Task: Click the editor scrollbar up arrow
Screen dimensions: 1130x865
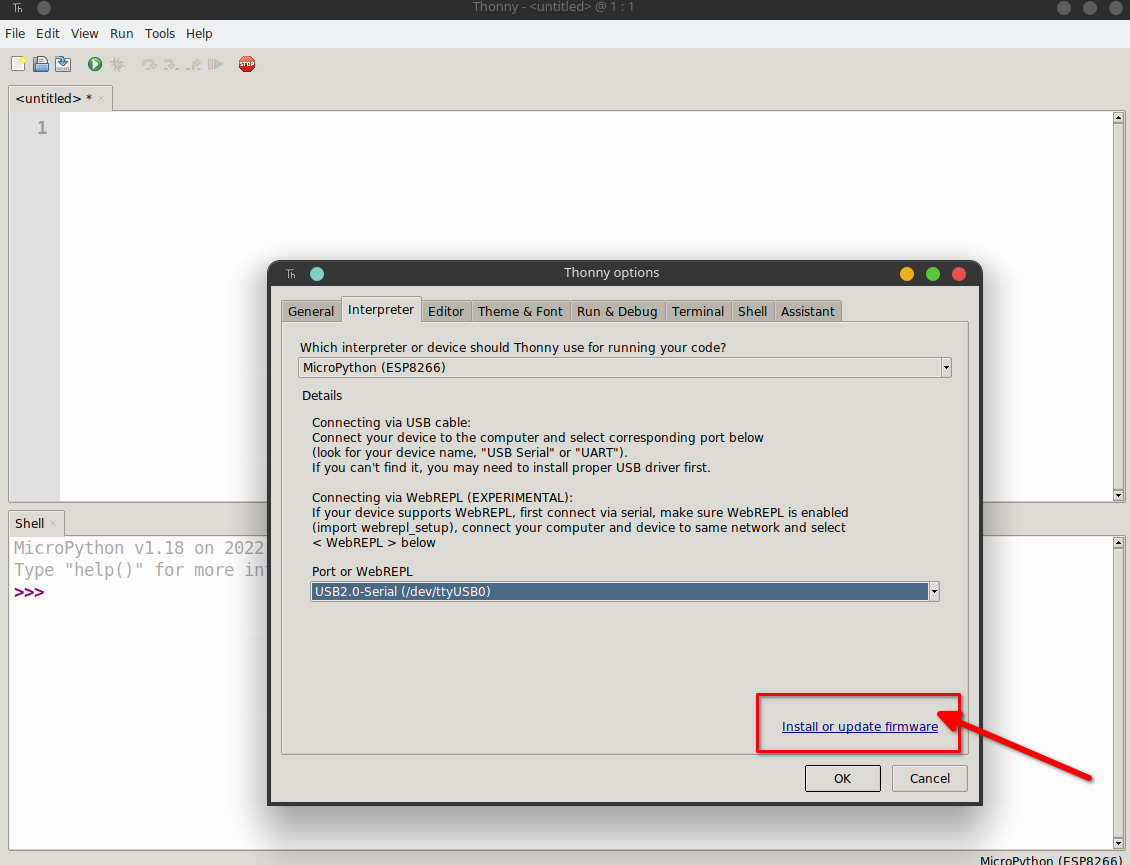Action: [1118, 117]
